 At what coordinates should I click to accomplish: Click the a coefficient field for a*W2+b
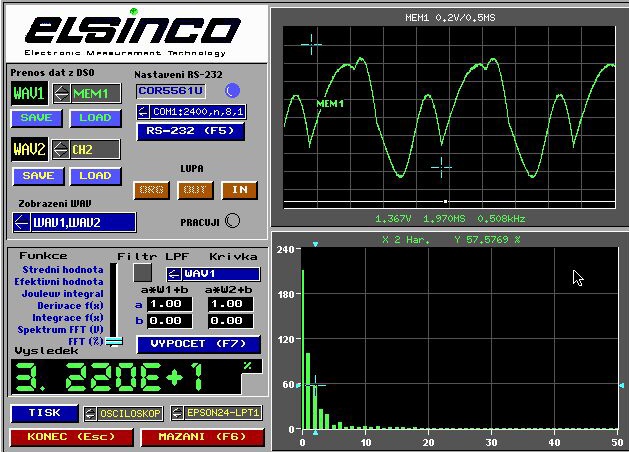tap(231, 304)
